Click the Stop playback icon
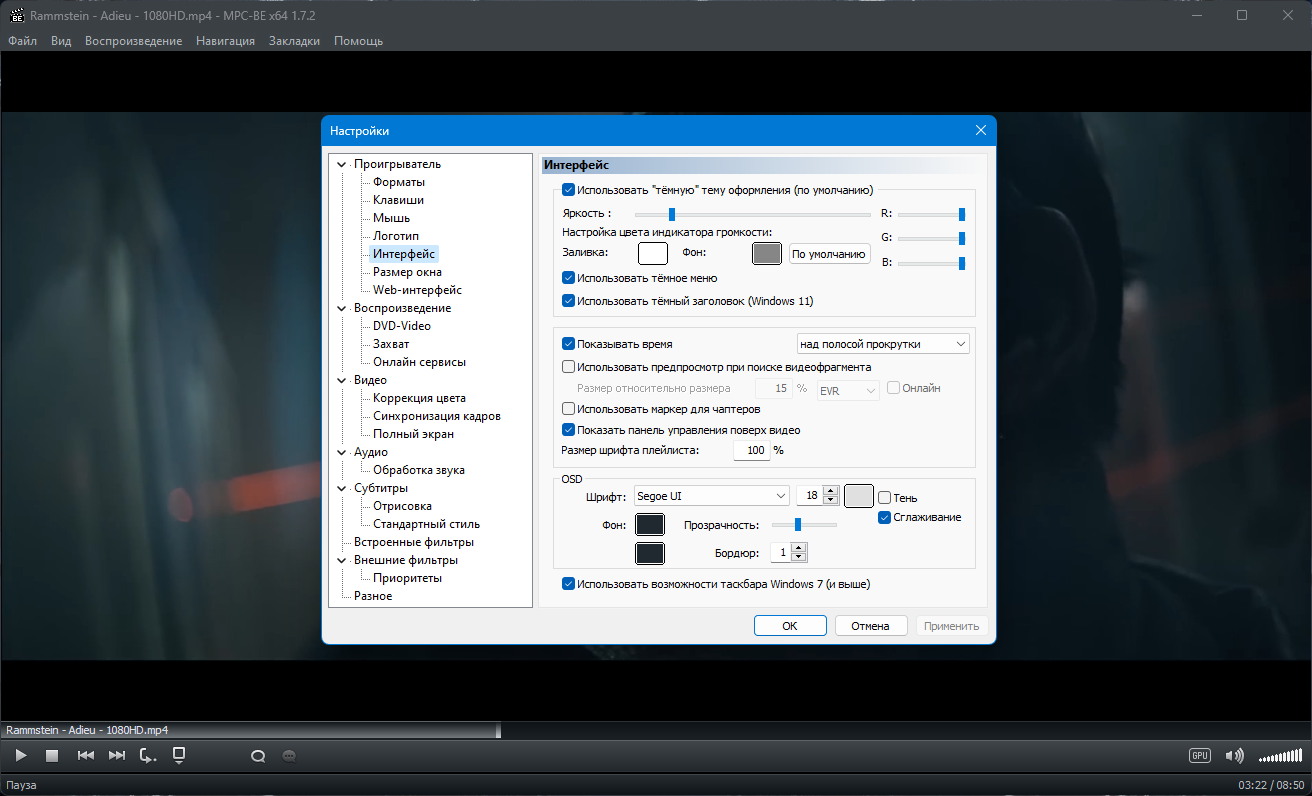 pos(53,756)
